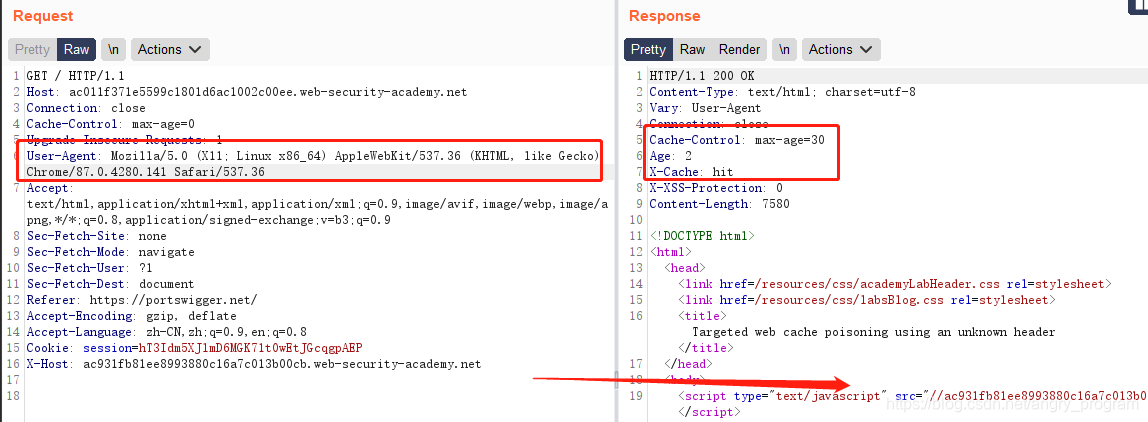Click the script type="text/javascript" line
The height and width of the screenshot is (422, 1148).
(x=912, y=396)
